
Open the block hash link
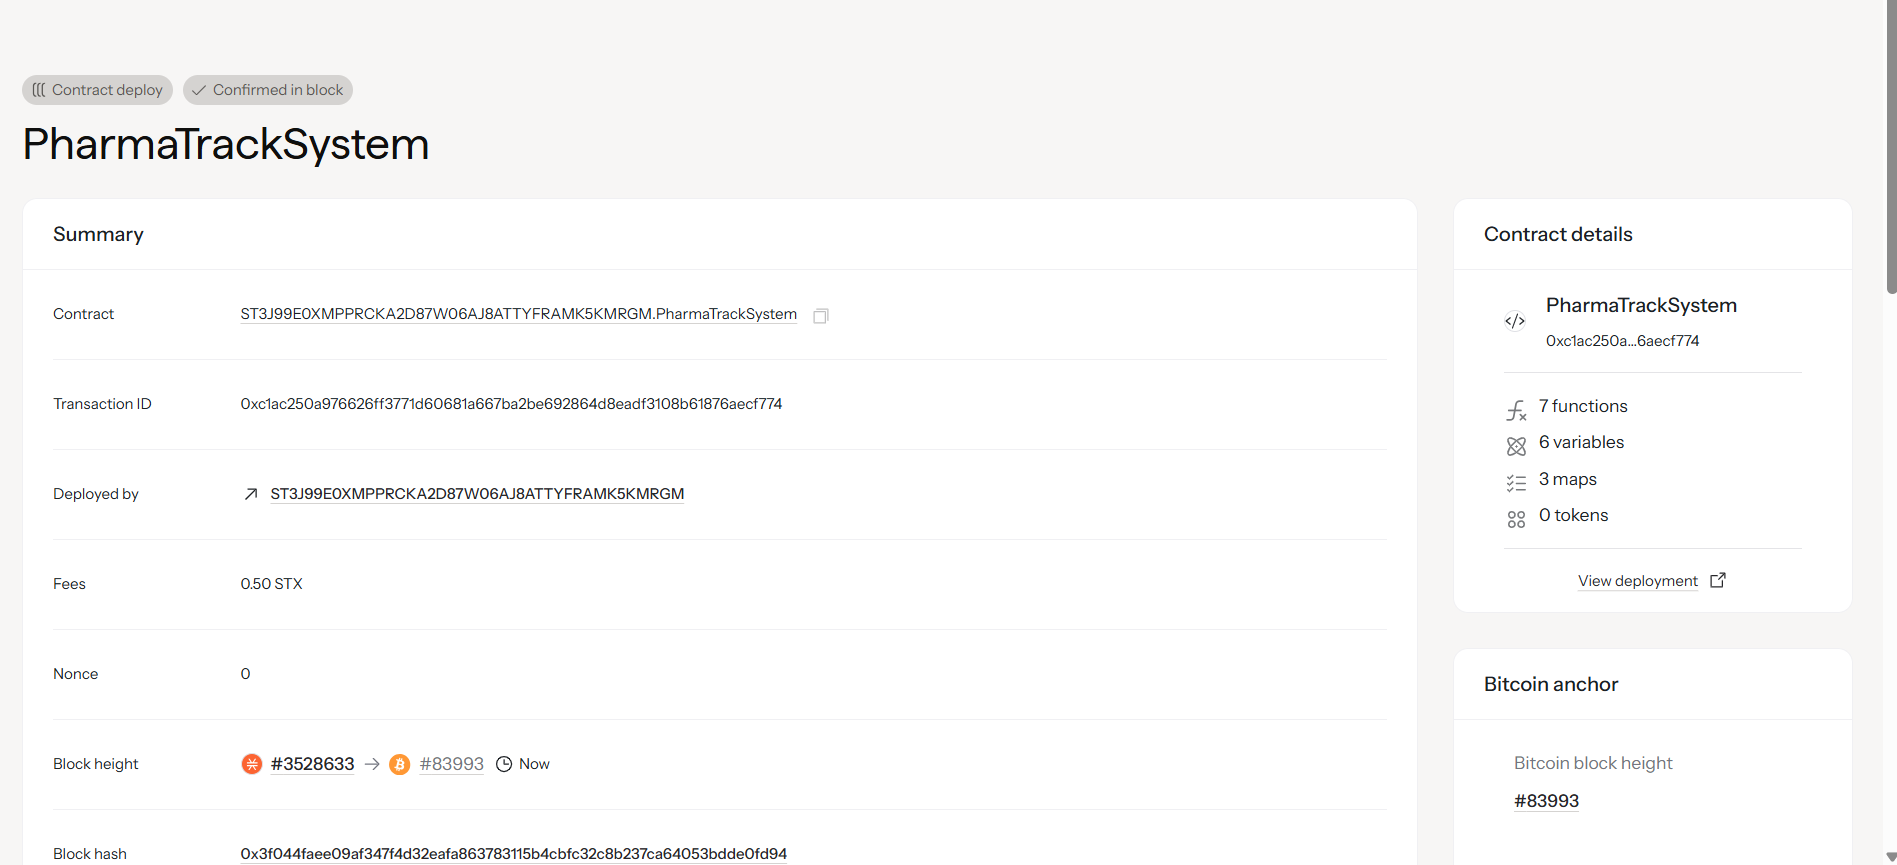(x=514, y=854)
